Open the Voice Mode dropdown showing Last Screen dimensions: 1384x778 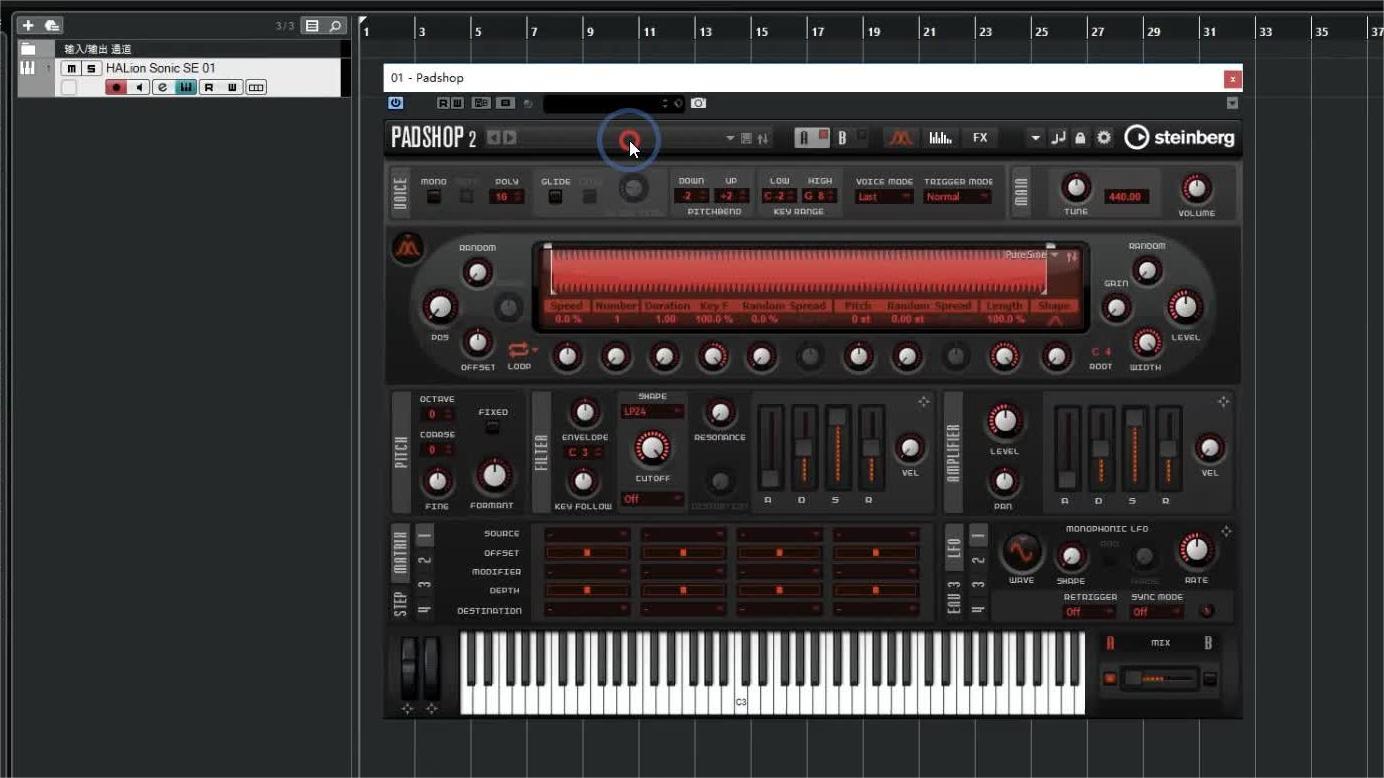(884, 197)
